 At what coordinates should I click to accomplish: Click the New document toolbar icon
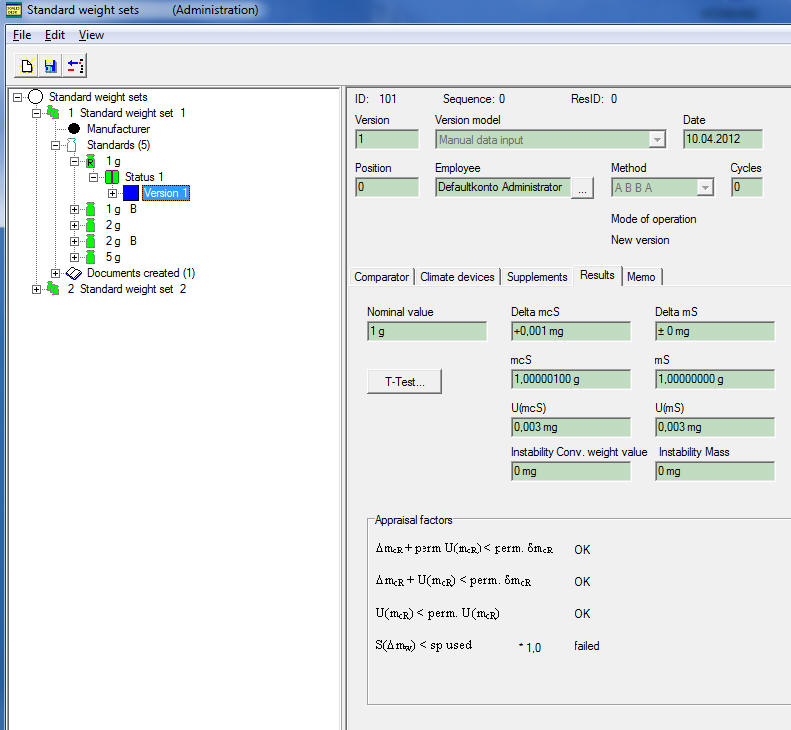pos(28,66)
